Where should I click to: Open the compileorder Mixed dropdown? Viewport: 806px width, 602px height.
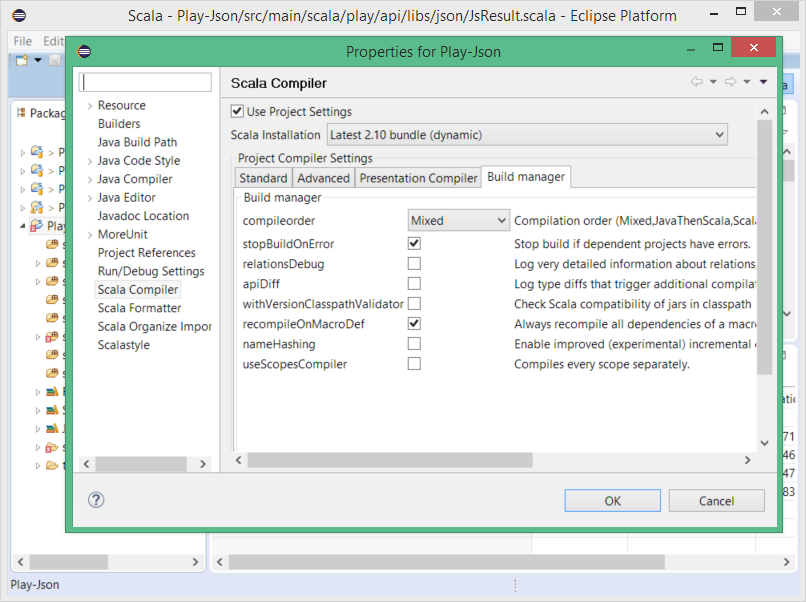pos(459,220)
